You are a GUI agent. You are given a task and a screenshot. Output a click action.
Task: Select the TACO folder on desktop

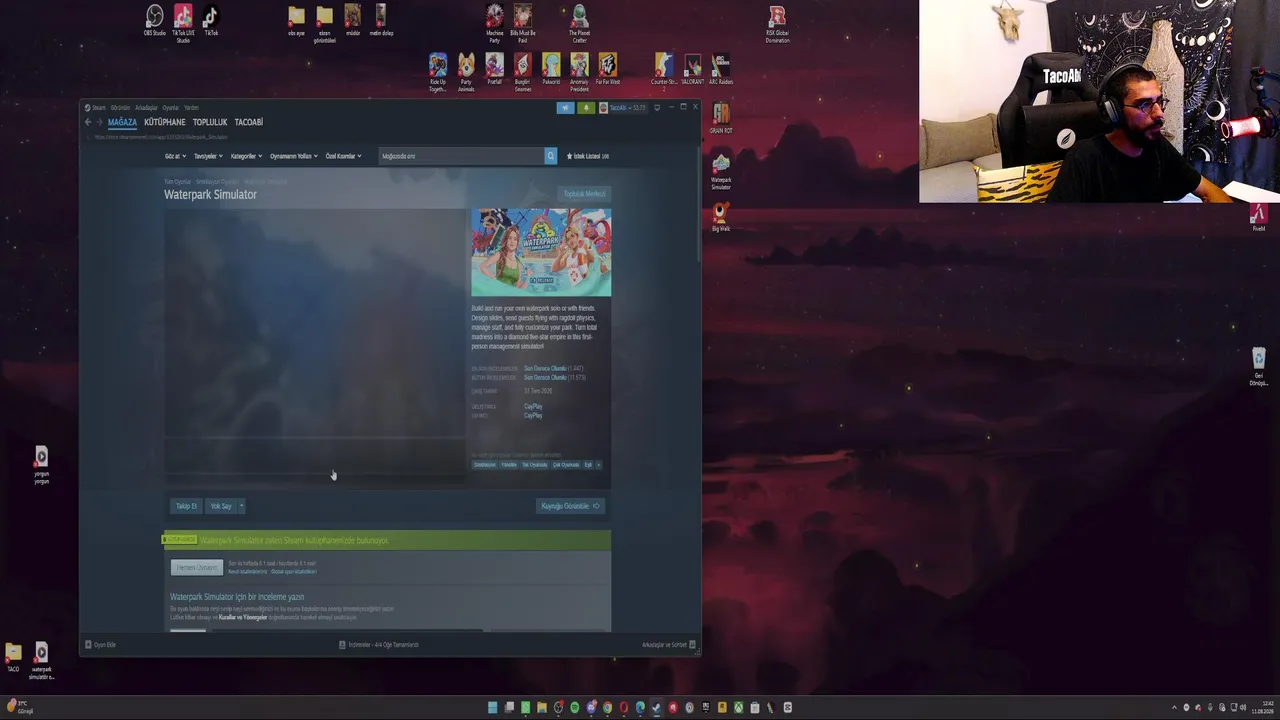click(13, 657)
